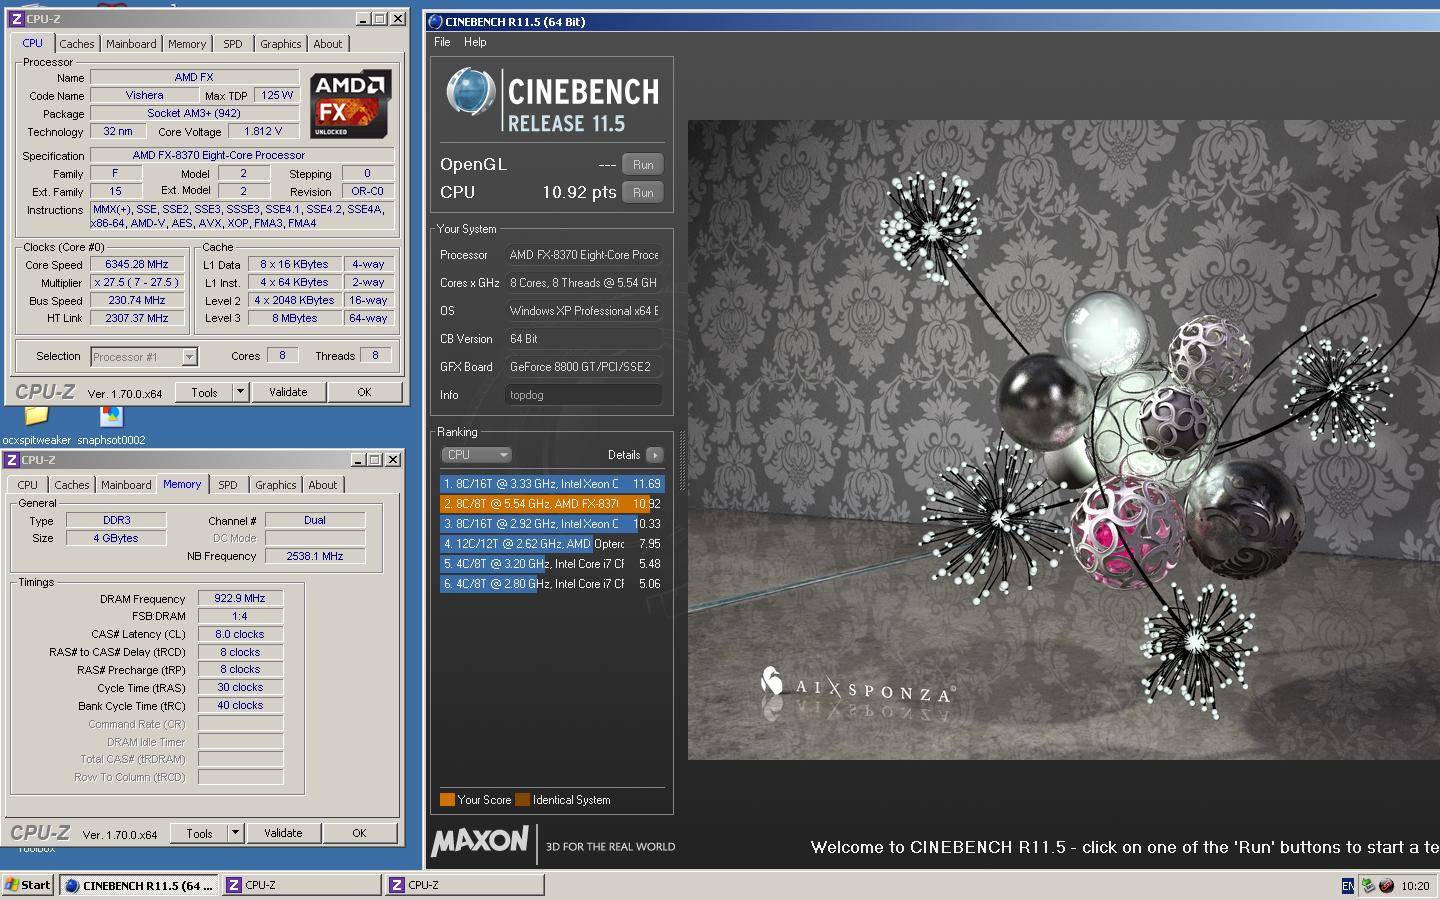Select the snaphsot0002 desktop image icon

tap(111, 415)
